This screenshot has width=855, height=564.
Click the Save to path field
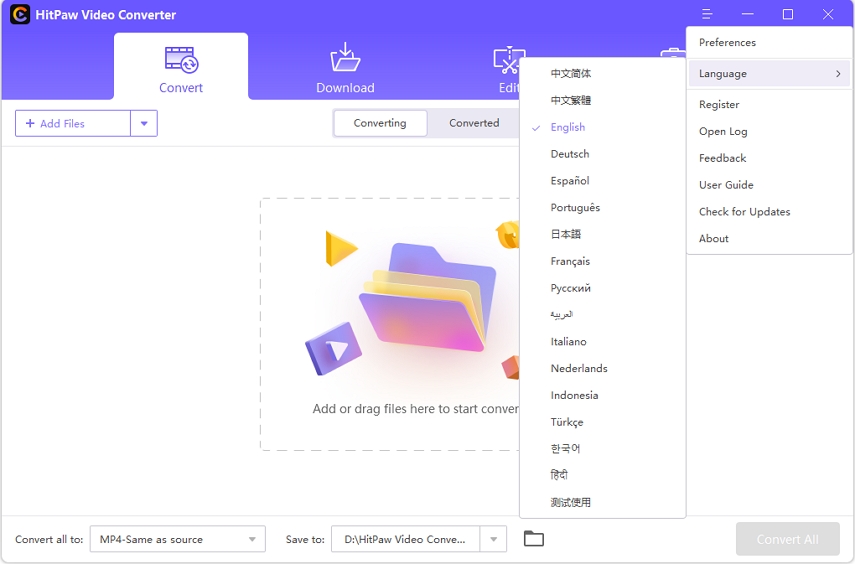tap(406, 539)
